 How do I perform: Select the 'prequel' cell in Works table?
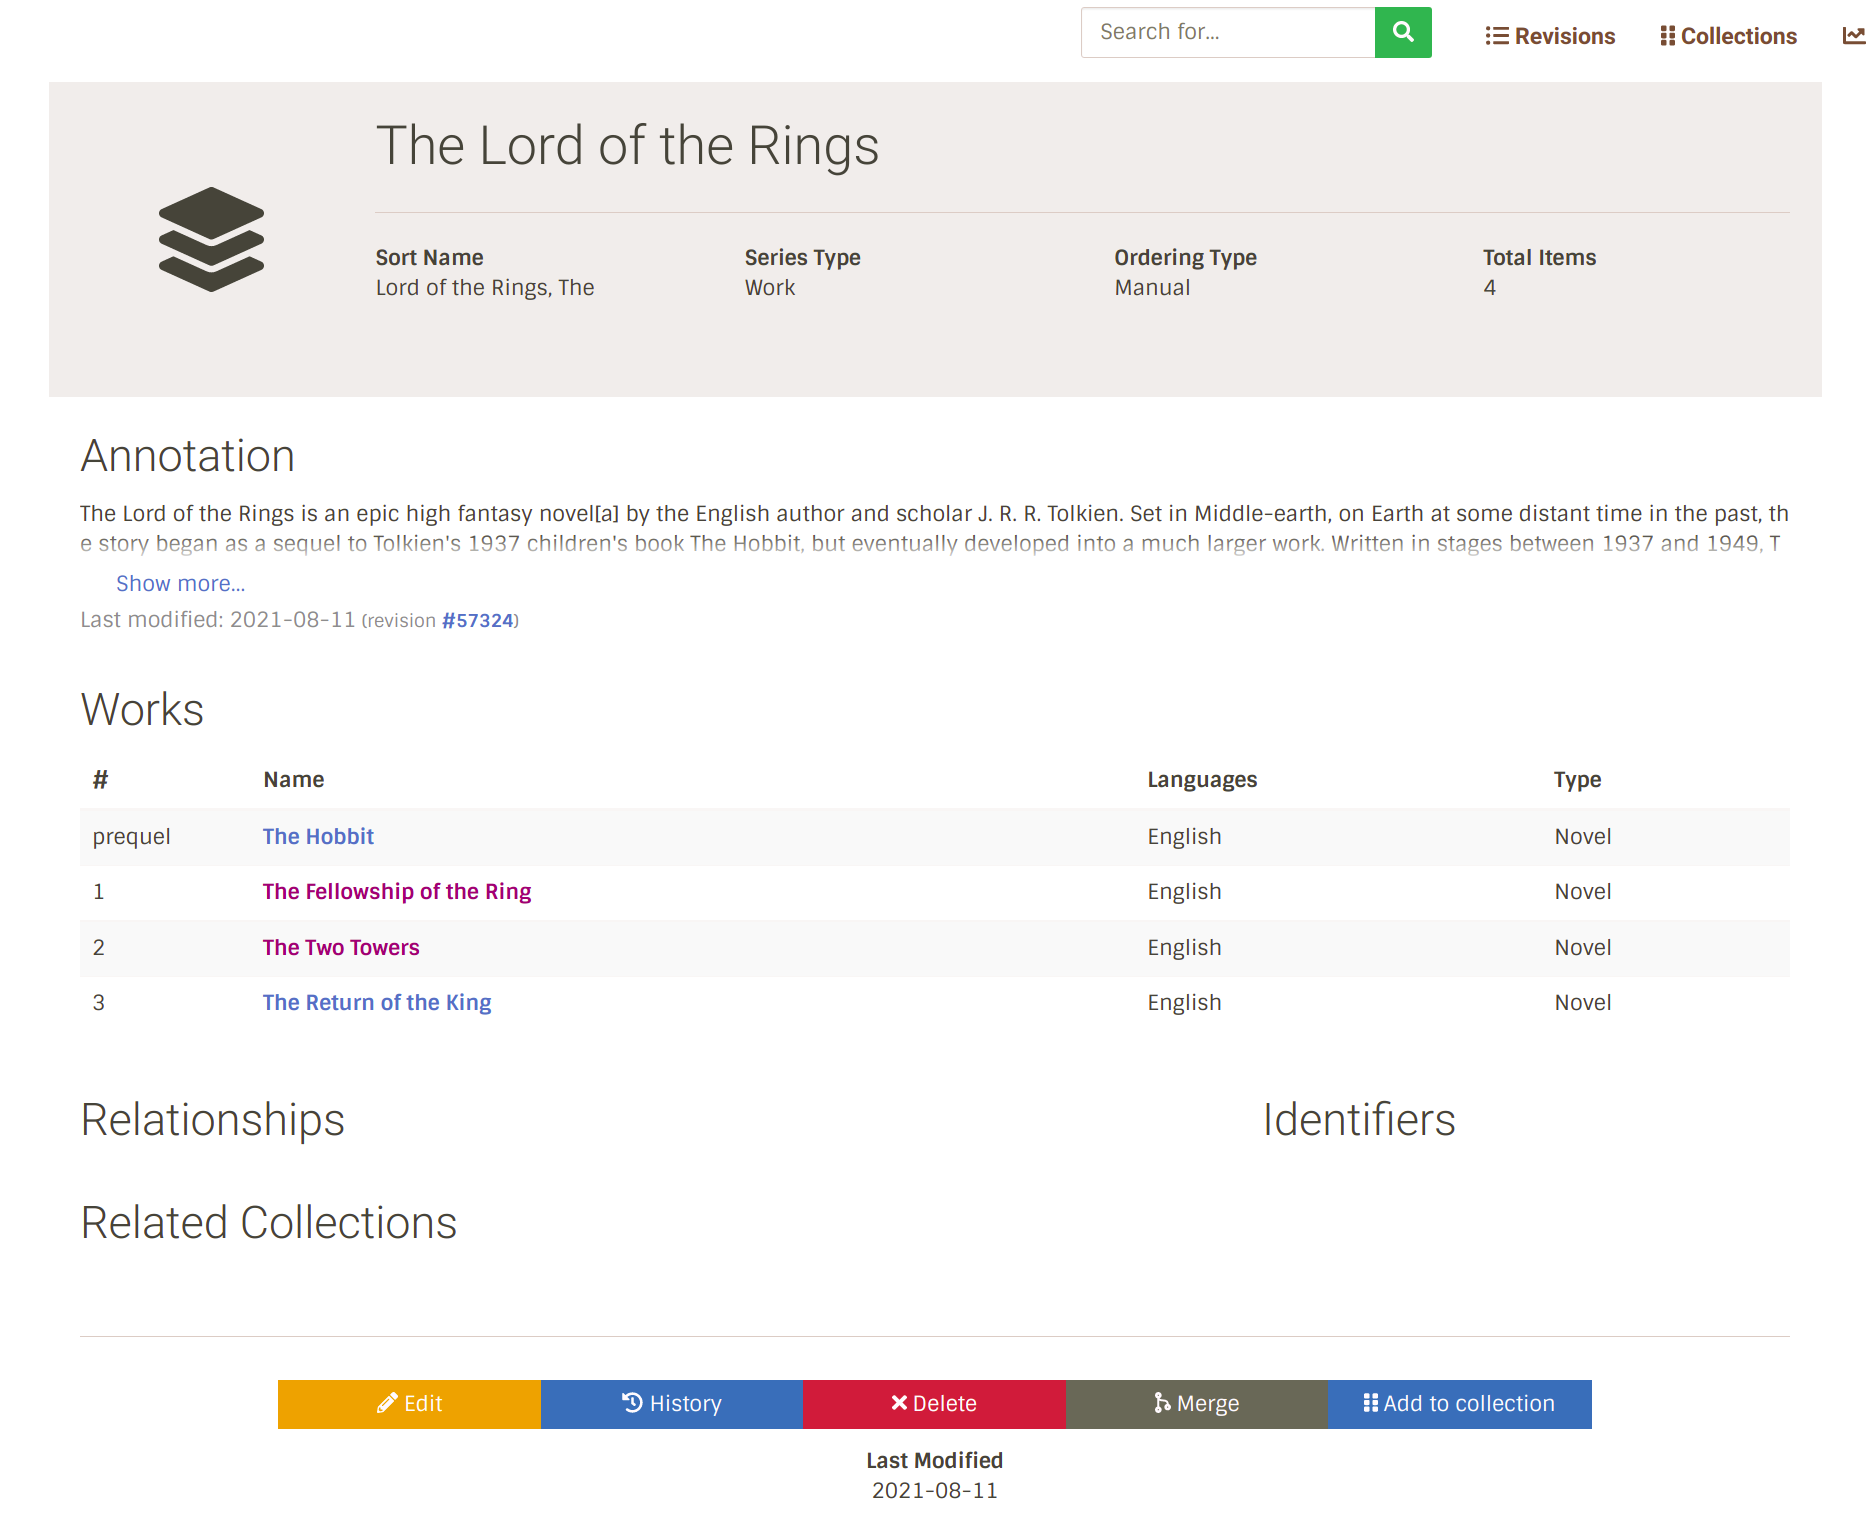[x=132, y=836]
